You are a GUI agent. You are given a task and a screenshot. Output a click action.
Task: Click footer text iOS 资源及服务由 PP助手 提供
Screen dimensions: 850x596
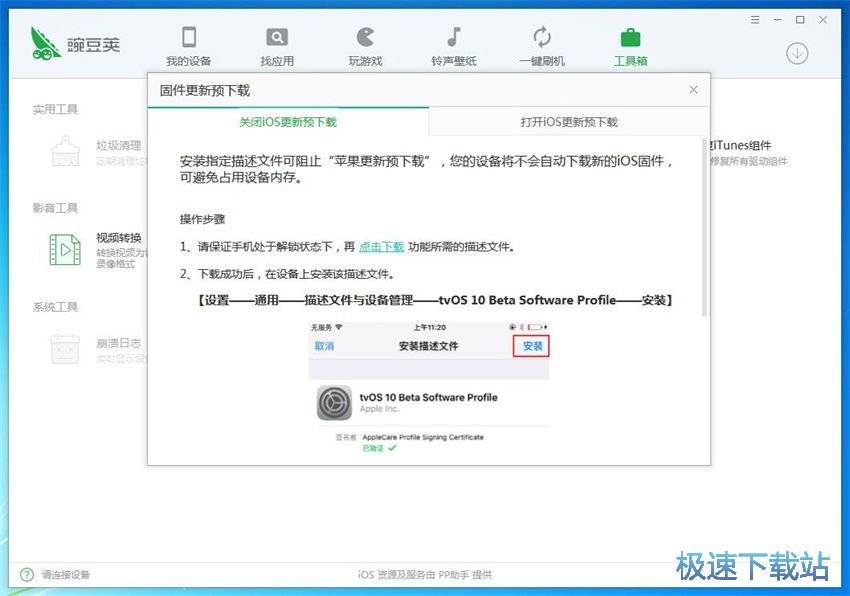[424, 574]
